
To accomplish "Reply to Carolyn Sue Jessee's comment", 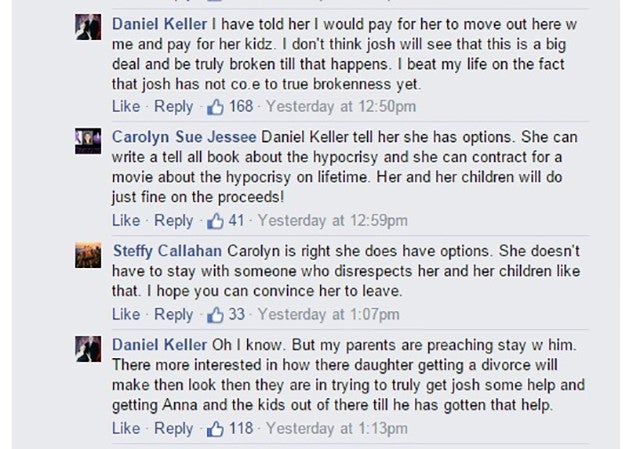I will point(174,220).
